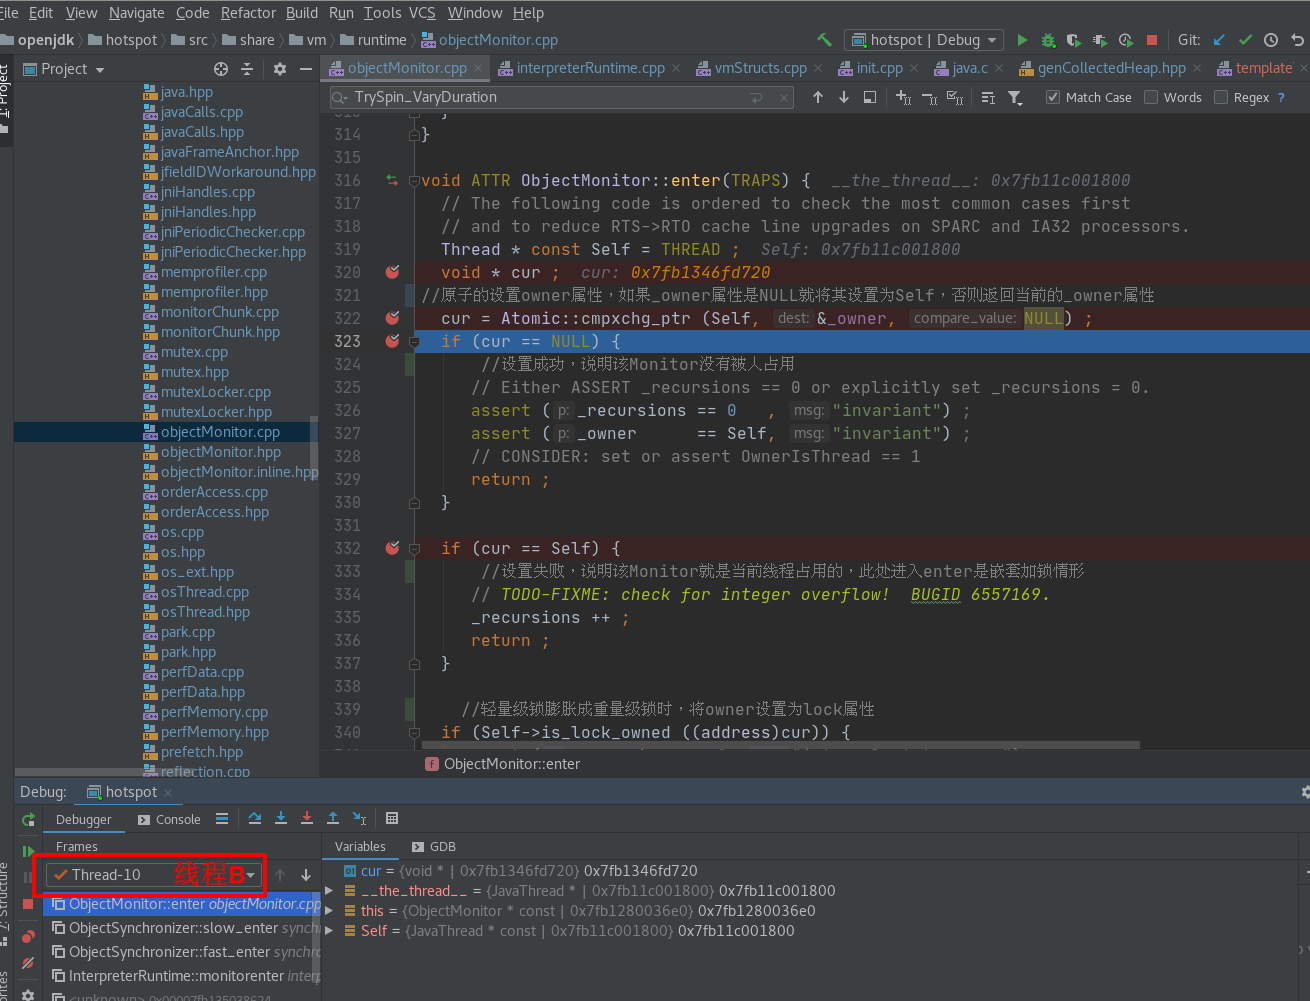Click Step Over icon in debugger toolbar
This screenshot has height=1001, width=1310.
coord(255,818)
